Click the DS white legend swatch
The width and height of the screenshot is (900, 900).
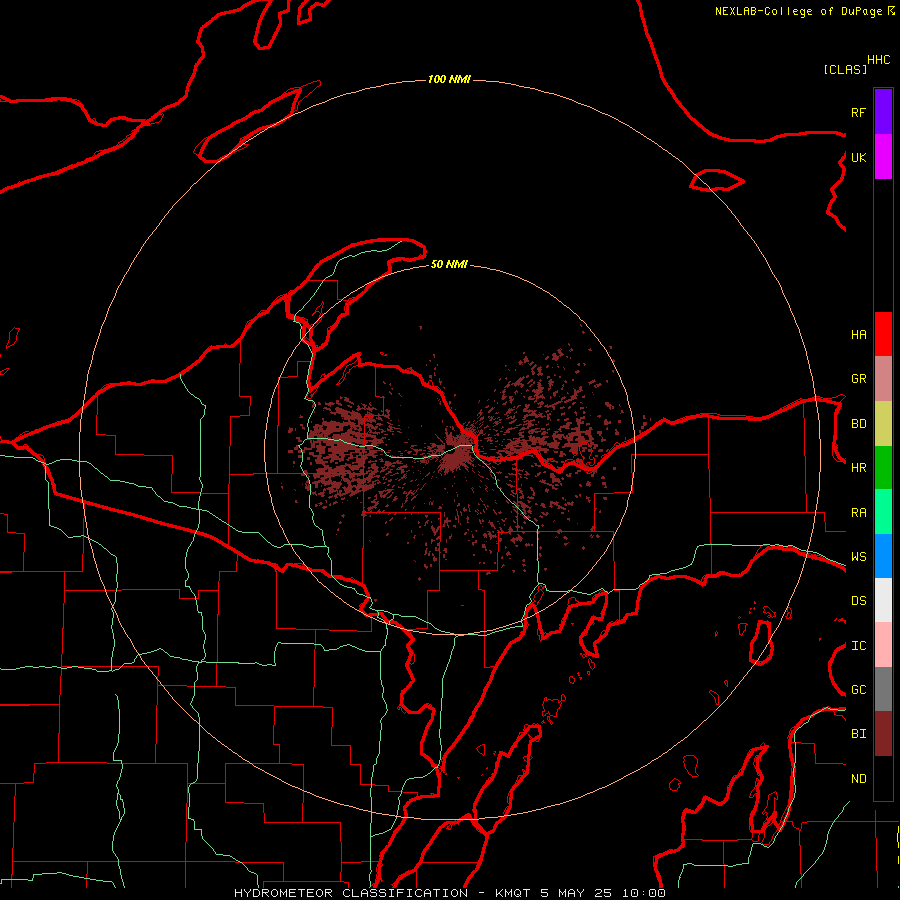(x=883, y=600)
